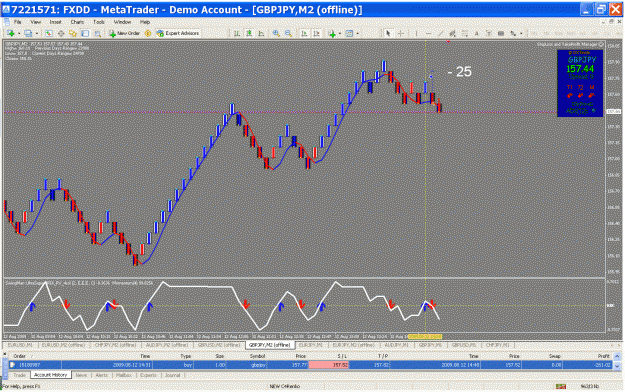Switch to line chart mode icon

261,33
